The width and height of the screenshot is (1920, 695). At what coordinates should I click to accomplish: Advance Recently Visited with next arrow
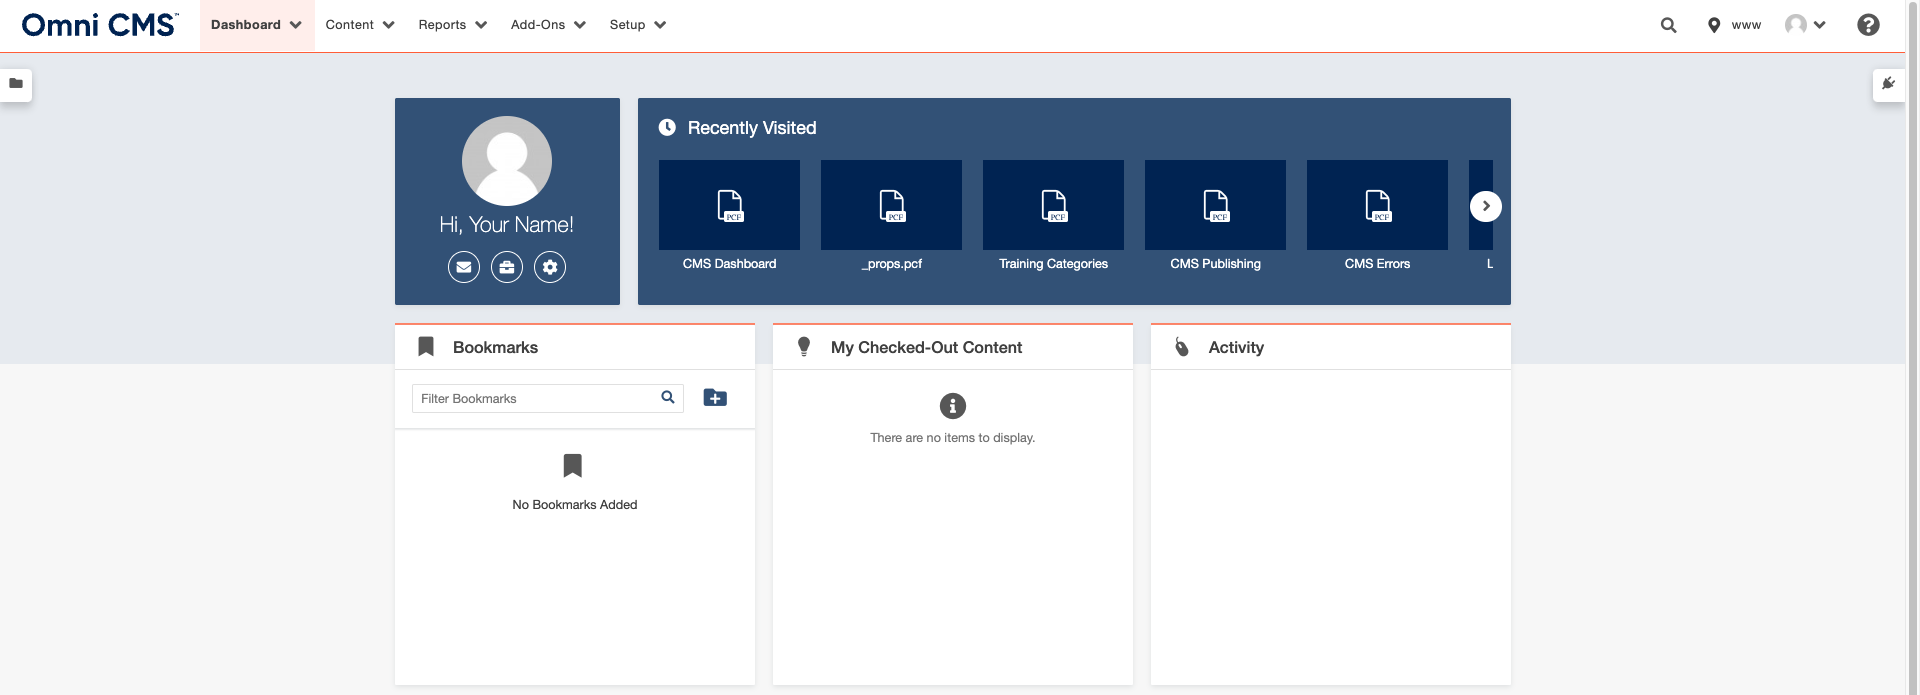point(1486,206)
